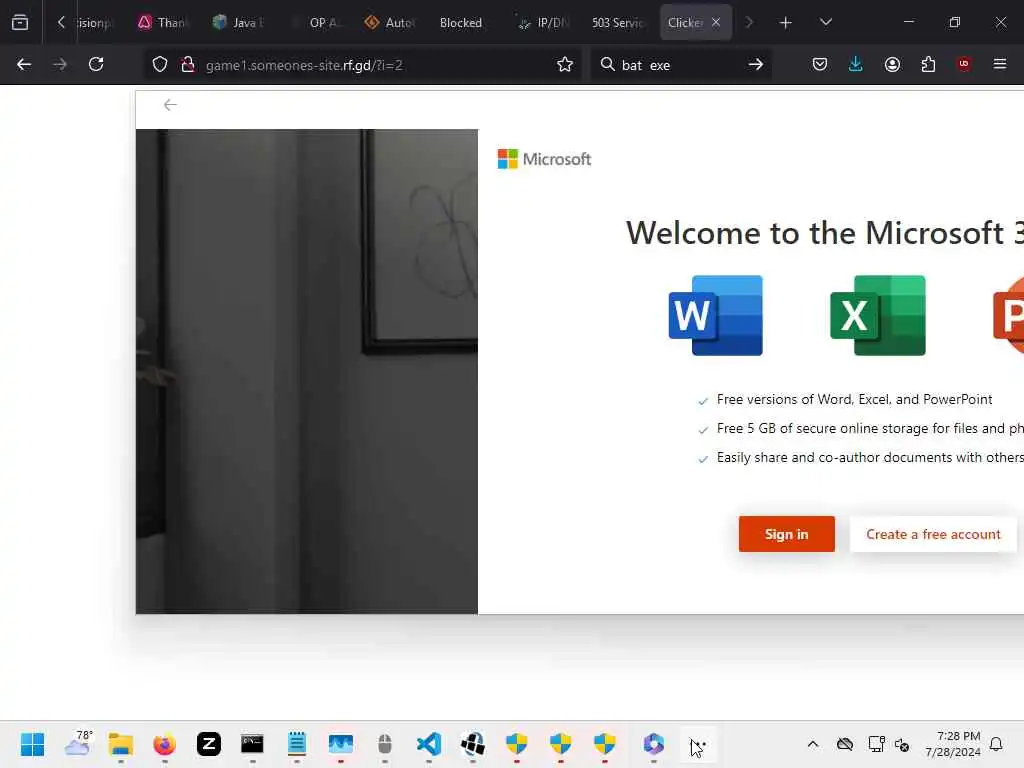This screenshot has width=1024, height=768.
Task: Open the weather widget showing 78°
Action: (x=78, y=744)
